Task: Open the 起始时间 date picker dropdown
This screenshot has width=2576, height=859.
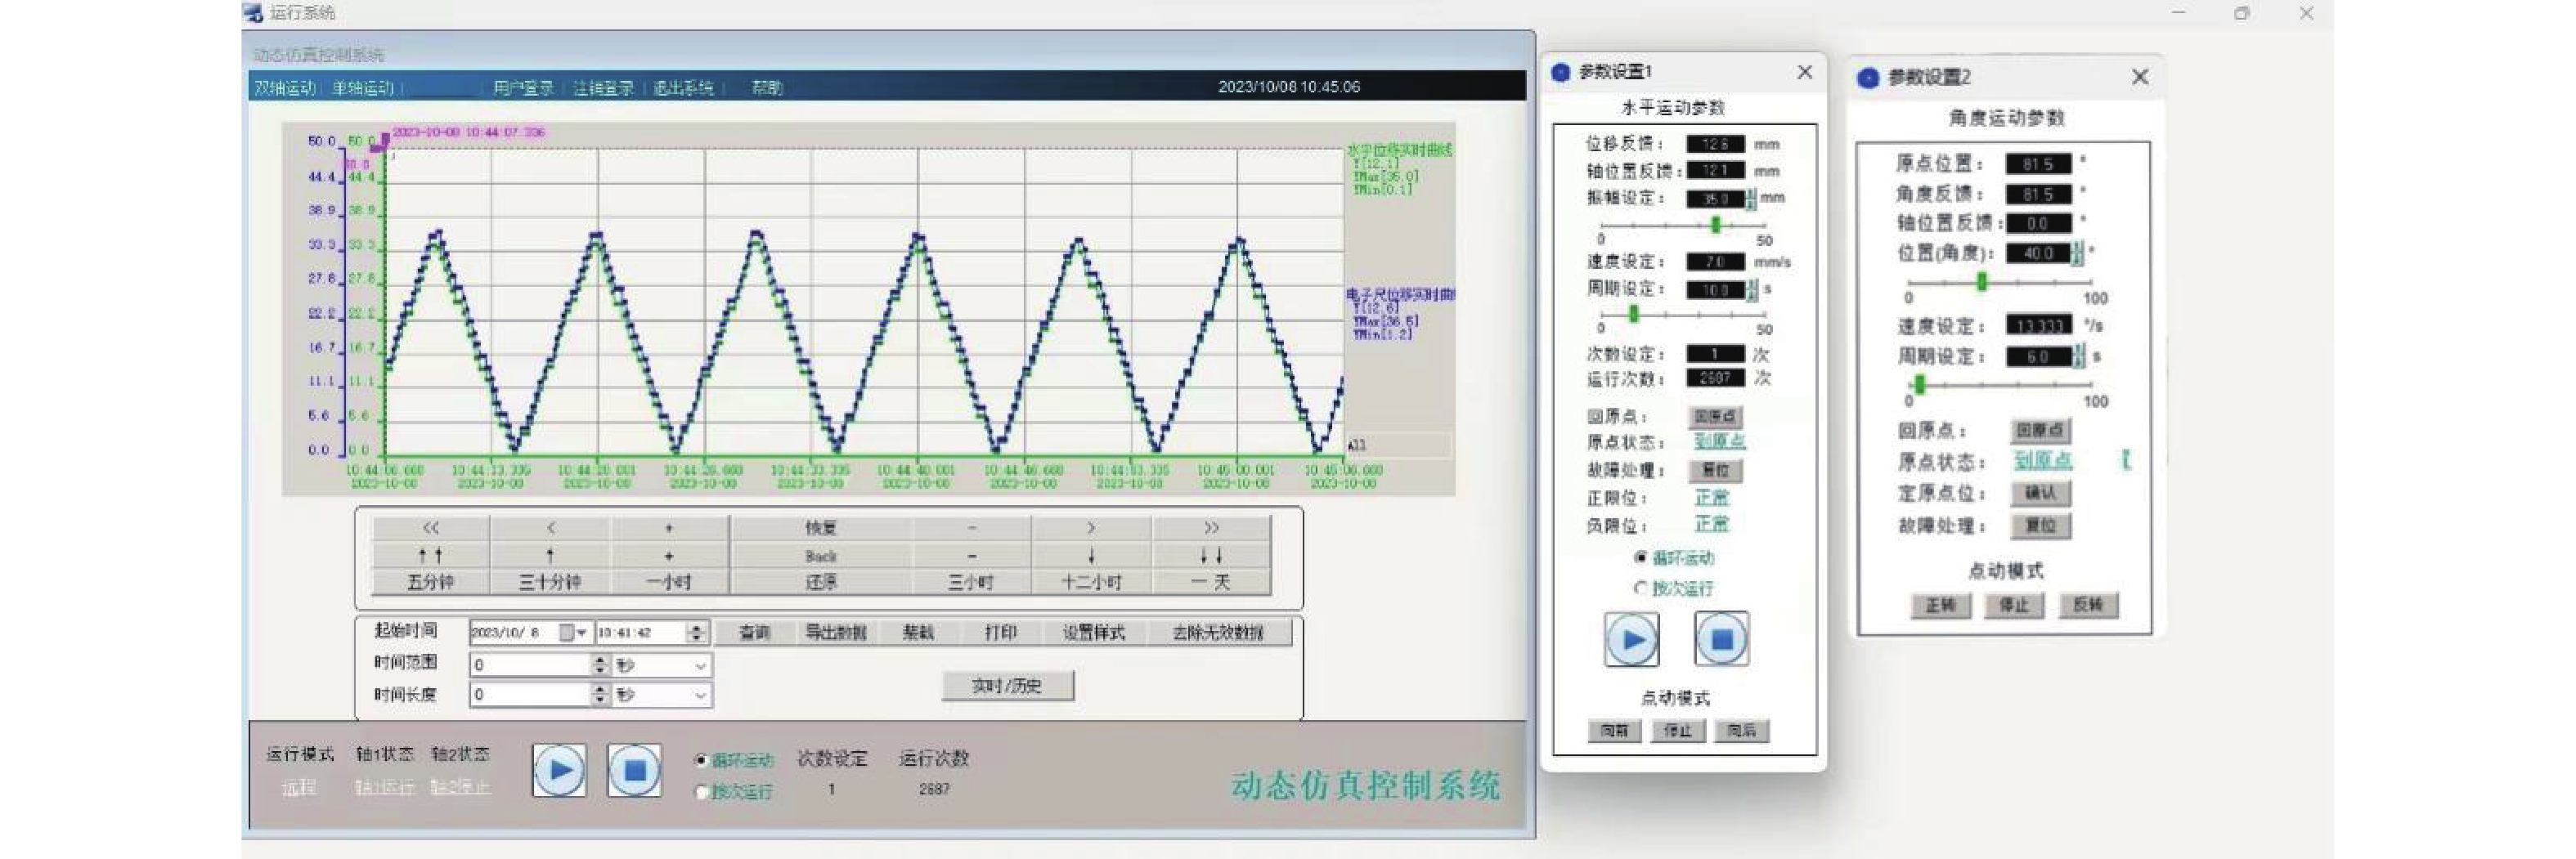Action: tap(581, 633)
